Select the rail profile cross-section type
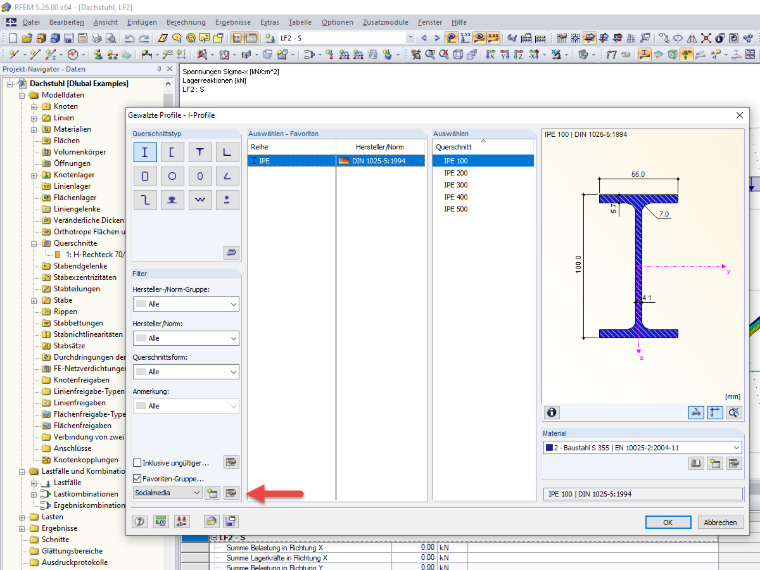 [172, 200]
